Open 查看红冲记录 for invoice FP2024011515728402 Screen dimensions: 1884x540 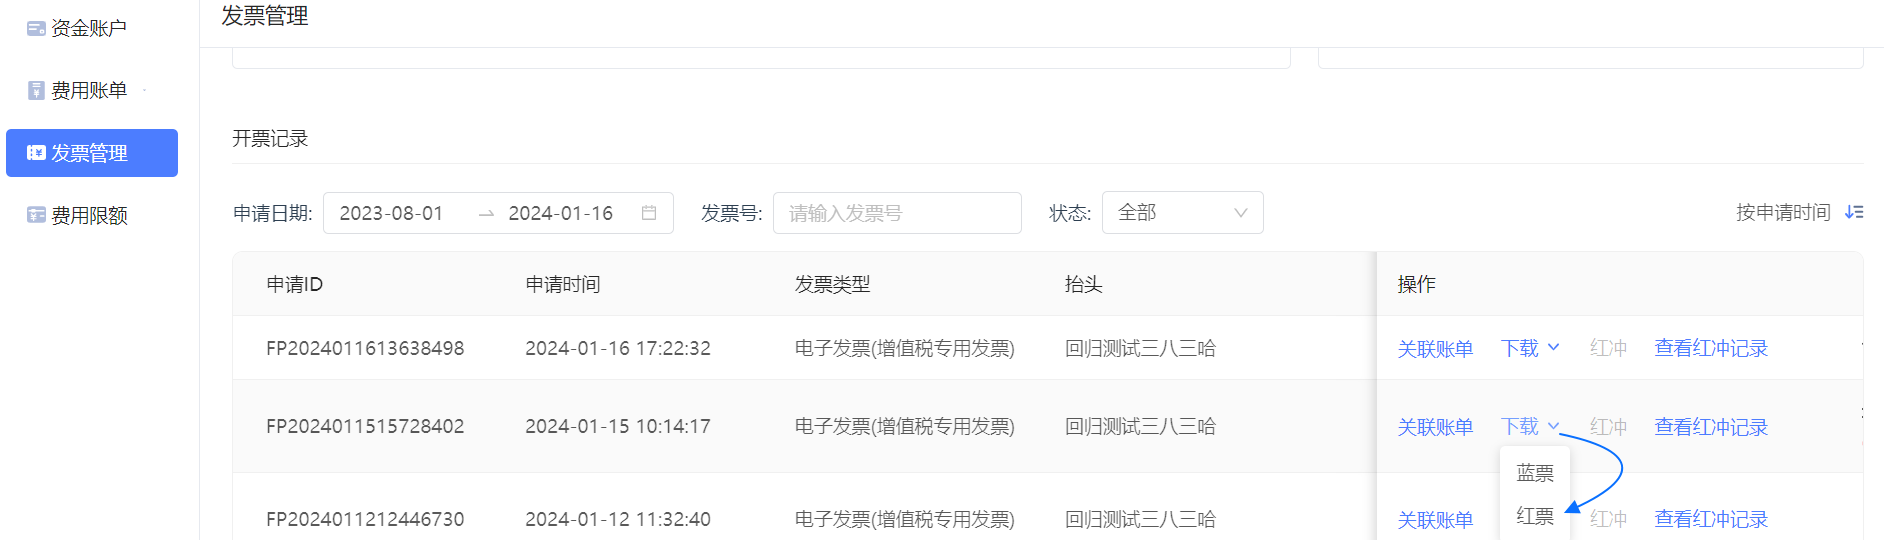pyautogui.click(x=1711, y=427)
